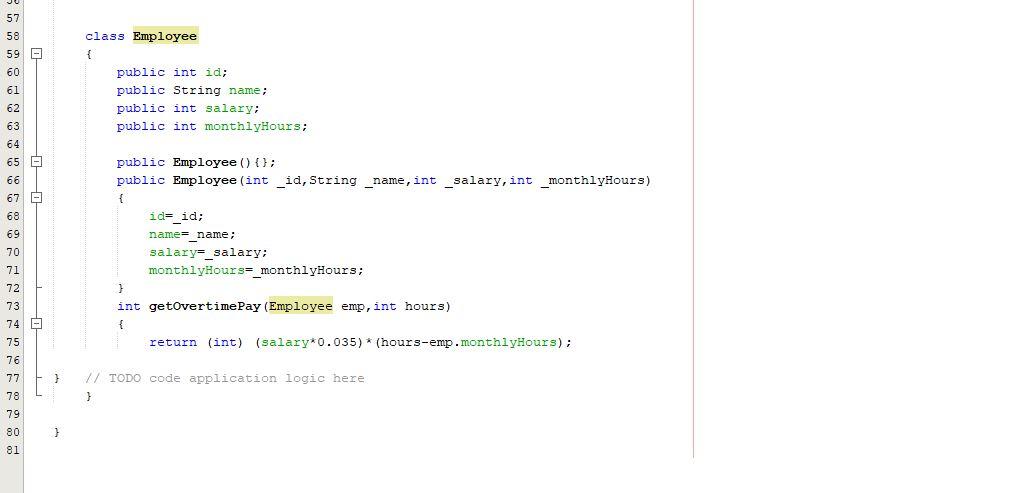Click 'emp.monthlyHours' in the return statement
Screen dimensions: 1016x493
coord(492,342)
